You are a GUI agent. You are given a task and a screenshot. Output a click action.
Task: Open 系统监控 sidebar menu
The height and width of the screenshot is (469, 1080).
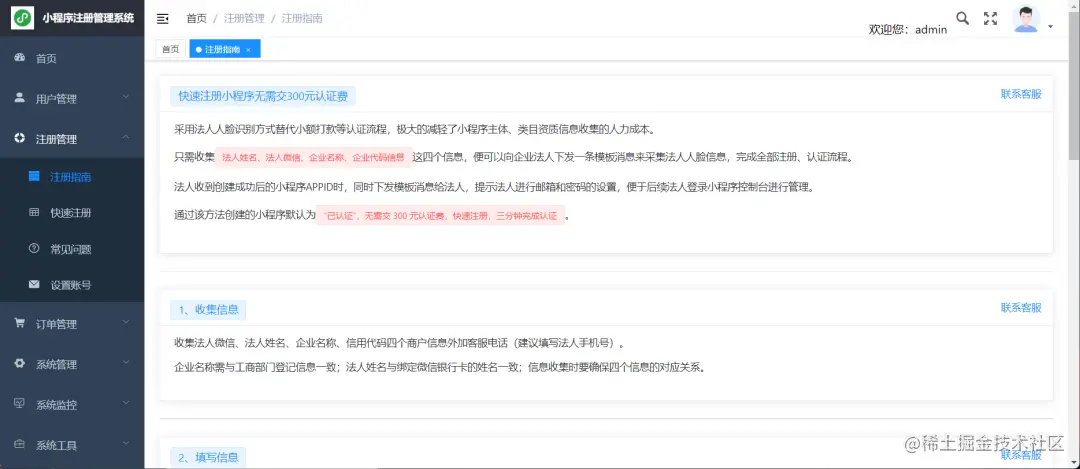tap(72, 404)
